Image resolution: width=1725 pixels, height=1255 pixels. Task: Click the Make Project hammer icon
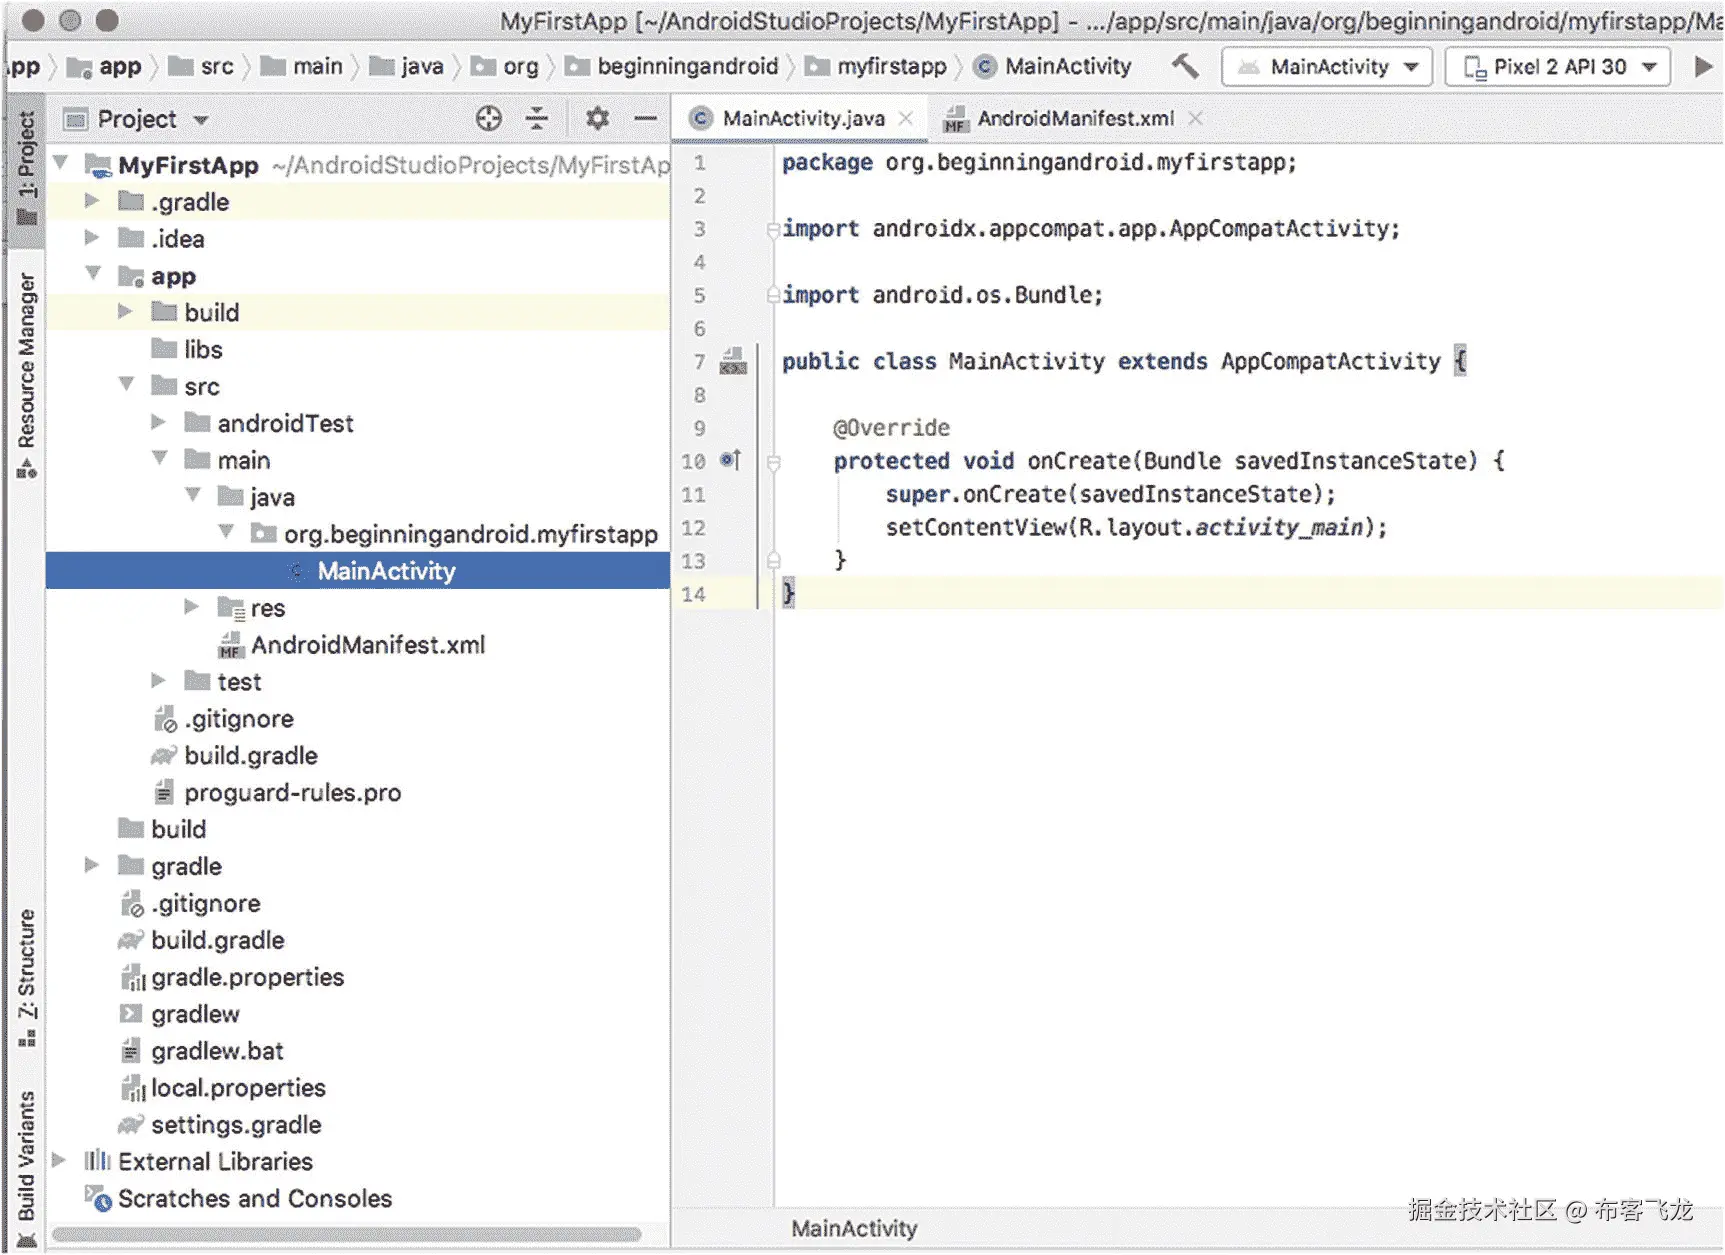pos(1185,67)
